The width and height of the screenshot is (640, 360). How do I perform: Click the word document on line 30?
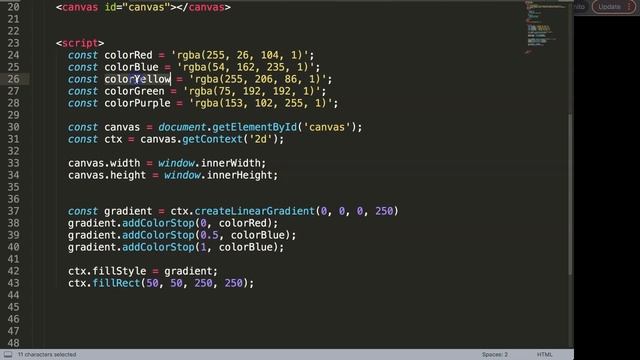pos(182,127)
